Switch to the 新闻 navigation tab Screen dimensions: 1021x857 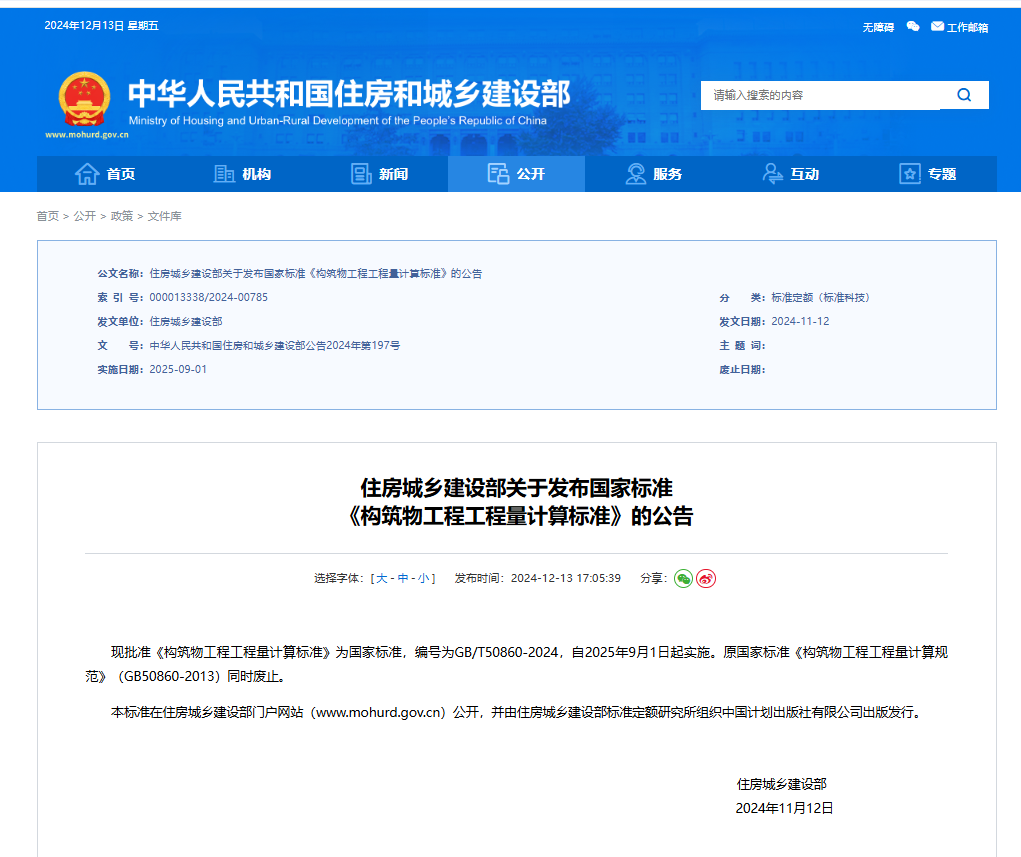click(380, 173)
